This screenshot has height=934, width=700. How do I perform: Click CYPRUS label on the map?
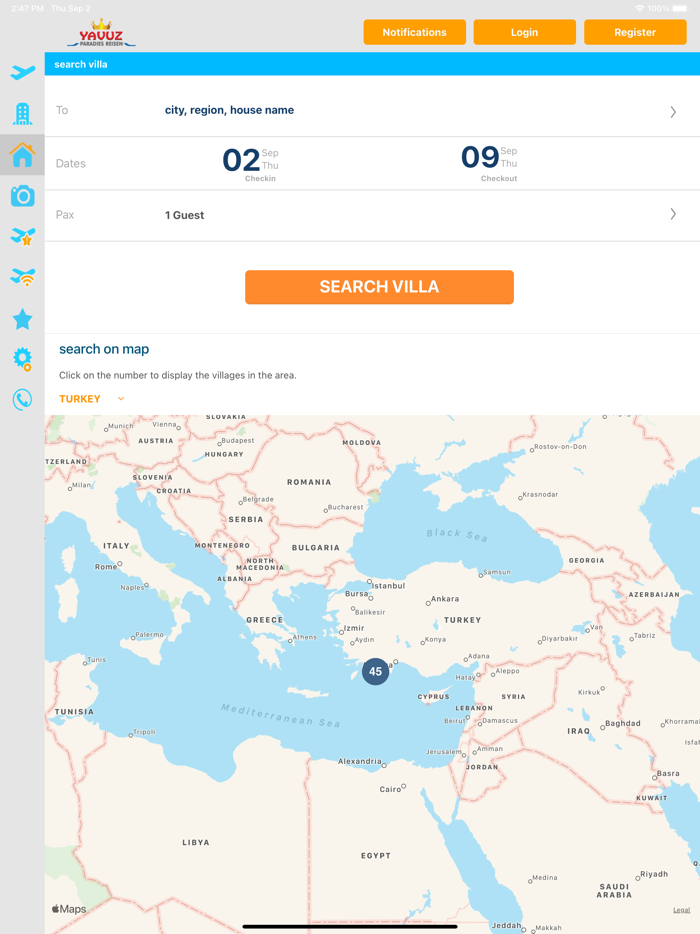click(x=433, y=696)
